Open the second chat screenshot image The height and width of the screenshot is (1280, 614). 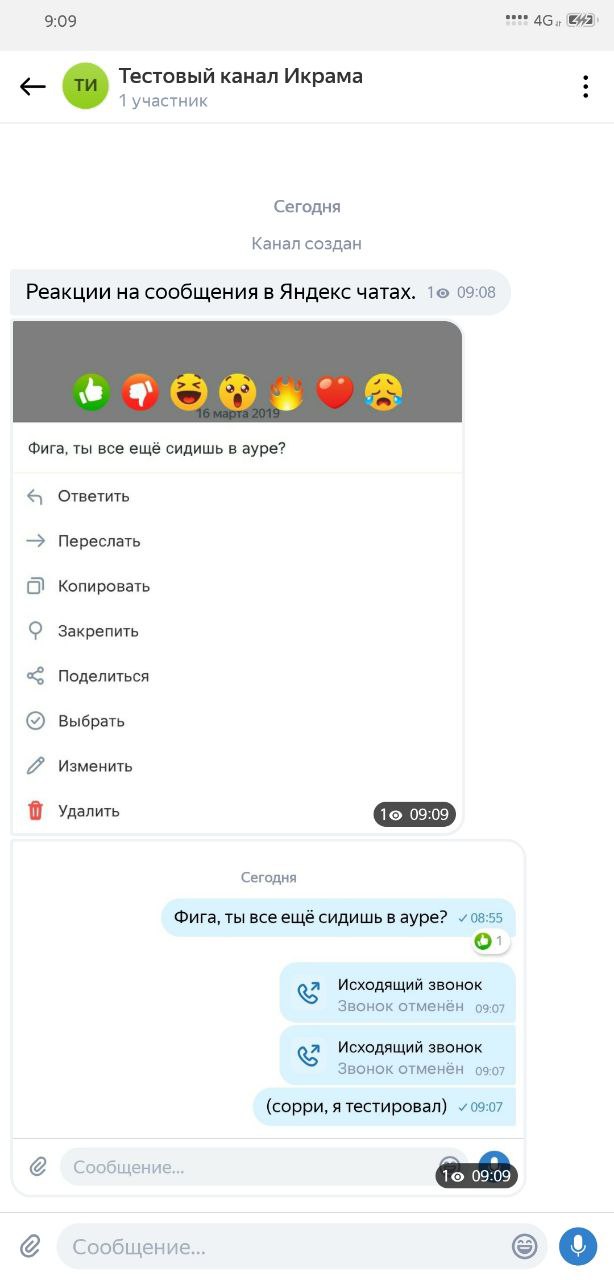click(268, 1018)
